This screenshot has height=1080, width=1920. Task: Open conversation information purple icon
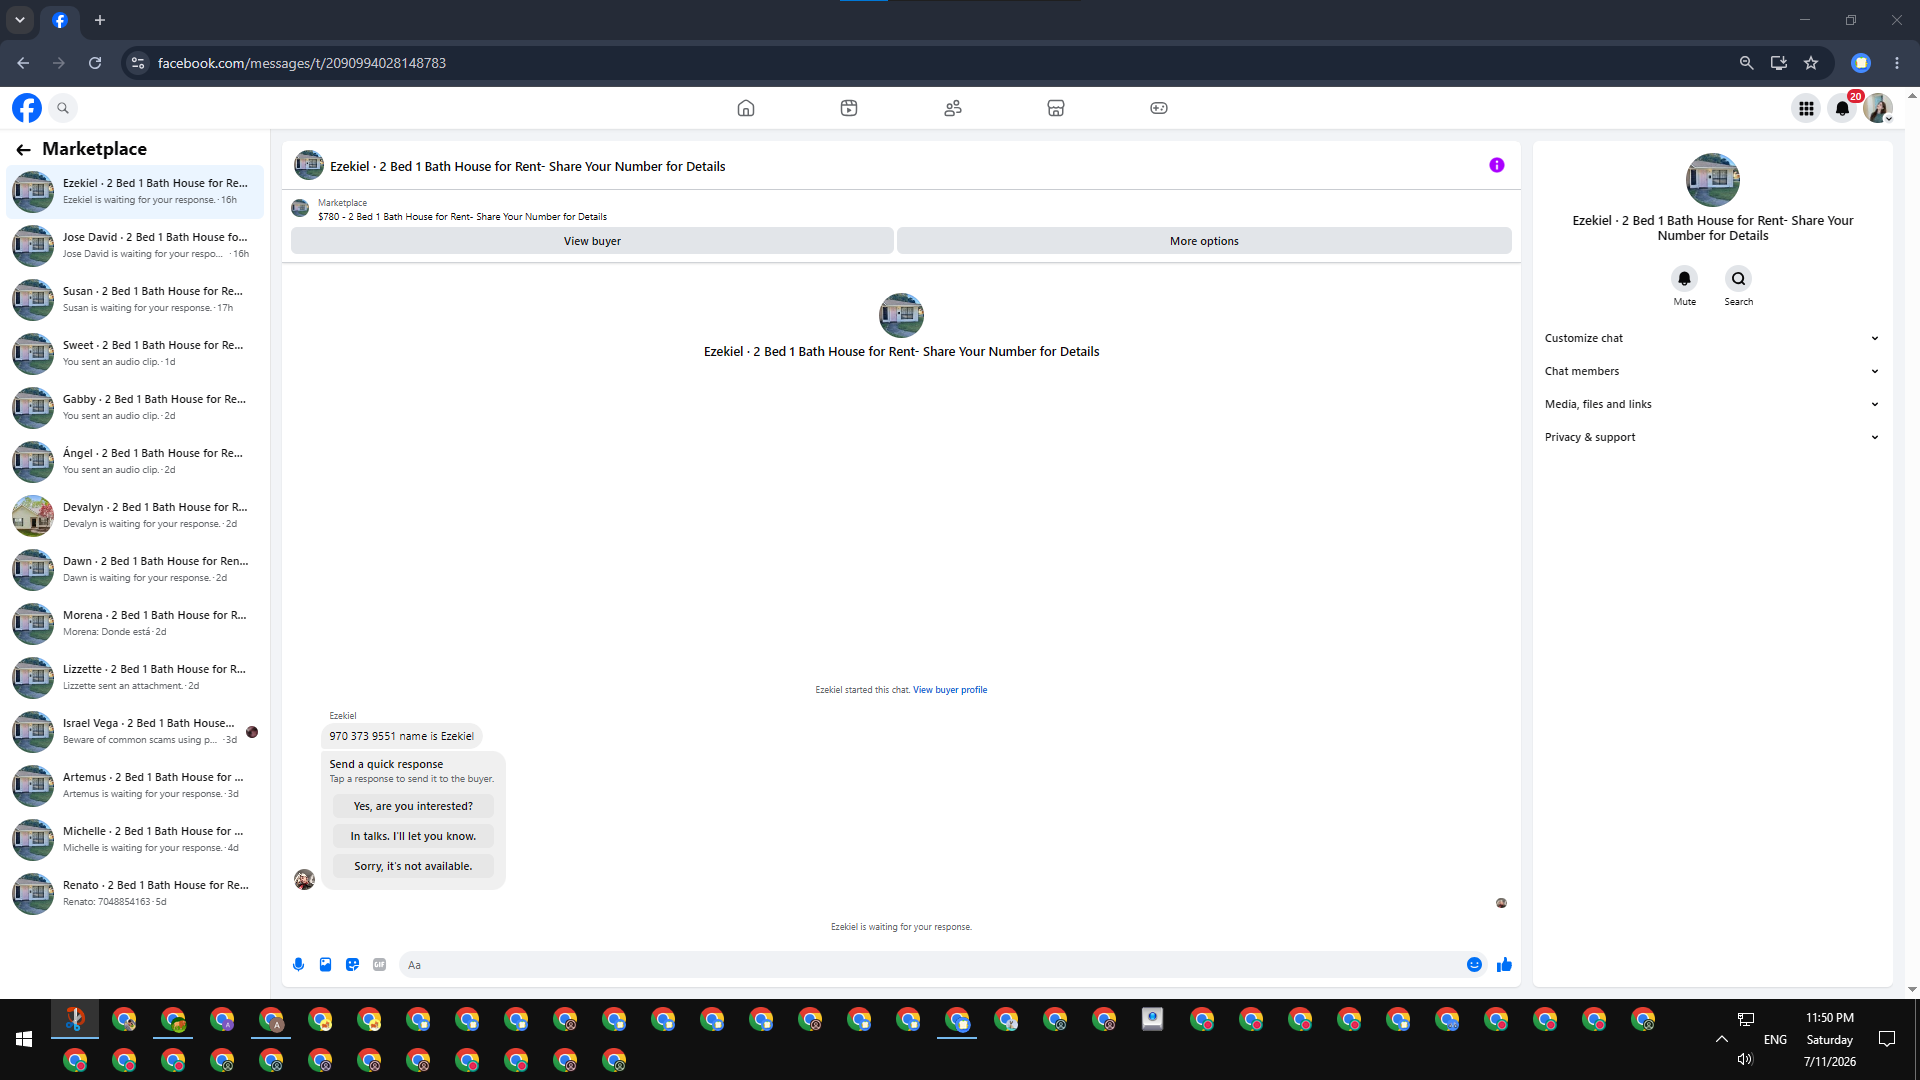[x=1497, y=165]
